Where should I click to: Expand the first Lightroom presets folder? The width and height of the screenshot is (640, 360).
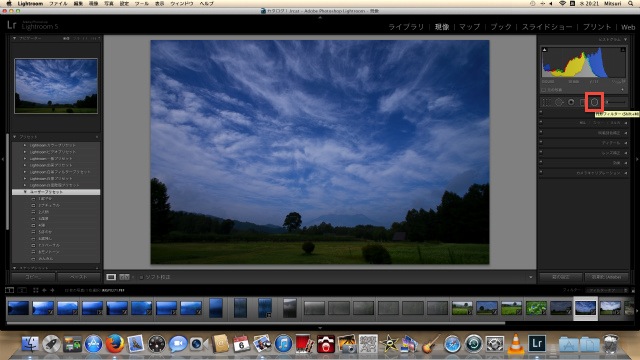[25, 145]
